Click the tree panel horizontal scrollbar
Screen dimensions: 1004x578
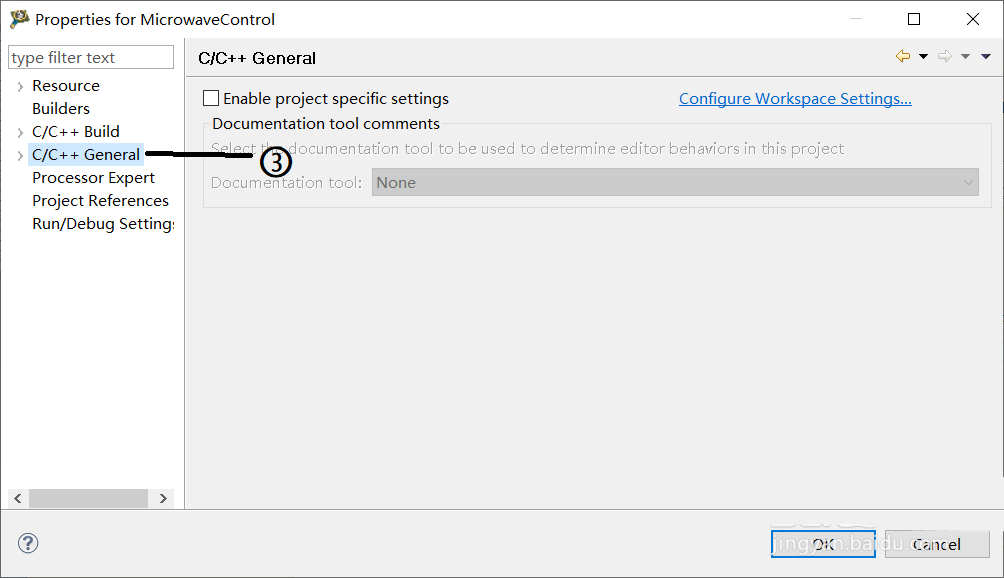click(x=88, y=498)
